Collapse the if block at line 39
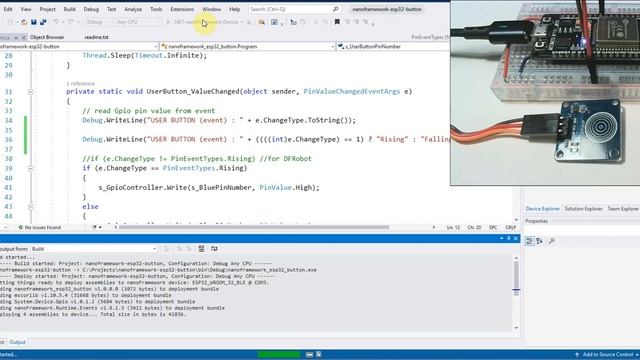Screen dimensions: 640x360 point(31,168)
